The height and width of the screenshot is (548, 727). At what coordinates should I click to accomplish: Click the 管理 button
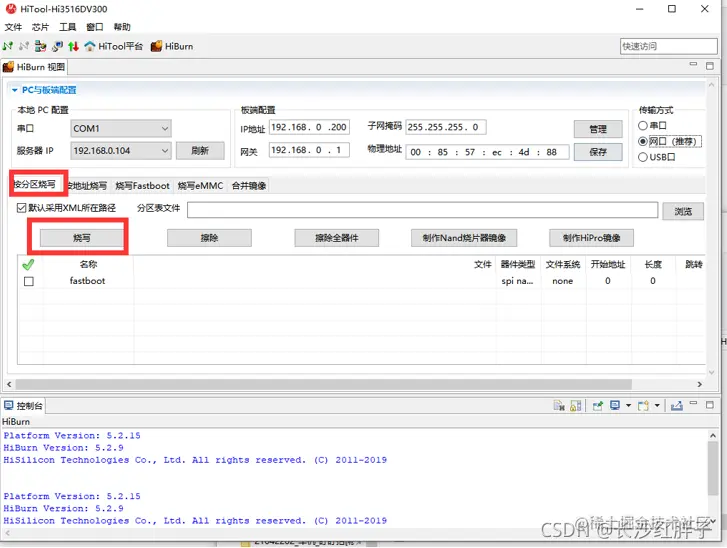click(x=598, y=129)
